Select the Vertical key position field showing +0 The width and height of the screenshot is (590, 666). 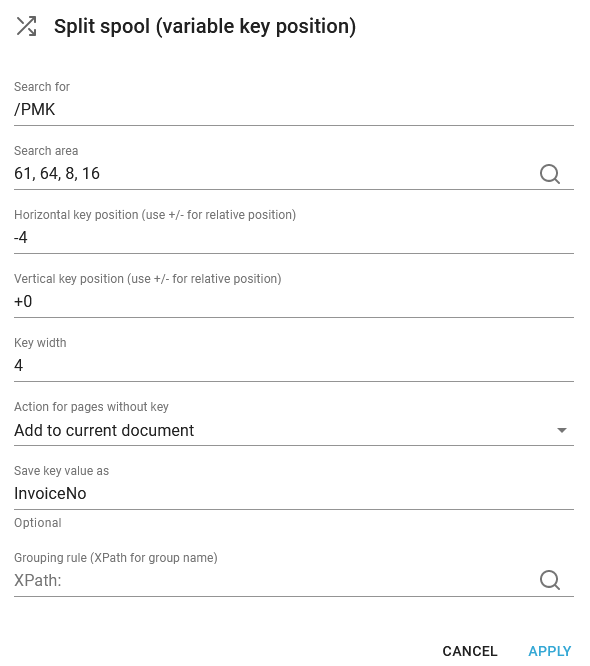294,302
